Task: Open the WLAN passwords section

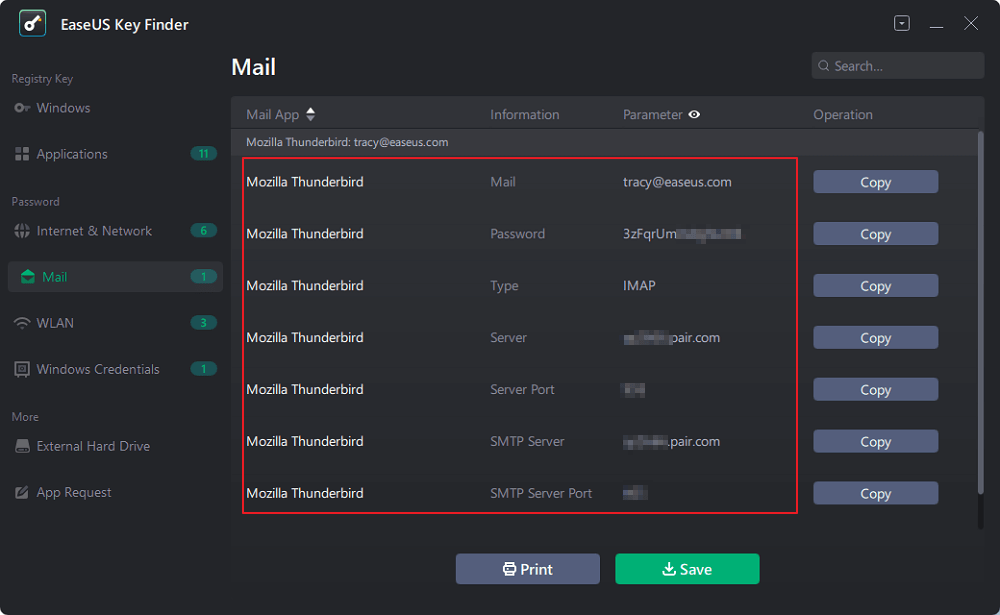Action: (x=115, y=323)
